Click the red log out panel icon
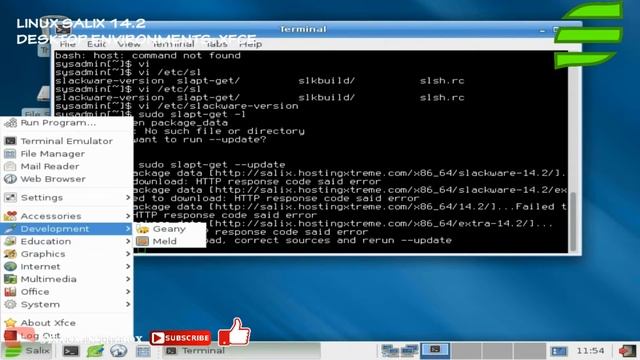 click(627, 351)
